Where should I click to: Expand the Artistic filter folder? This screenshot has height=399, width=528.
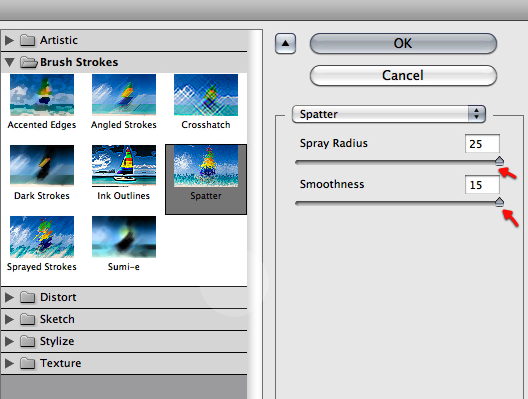[x=9, y=40]
